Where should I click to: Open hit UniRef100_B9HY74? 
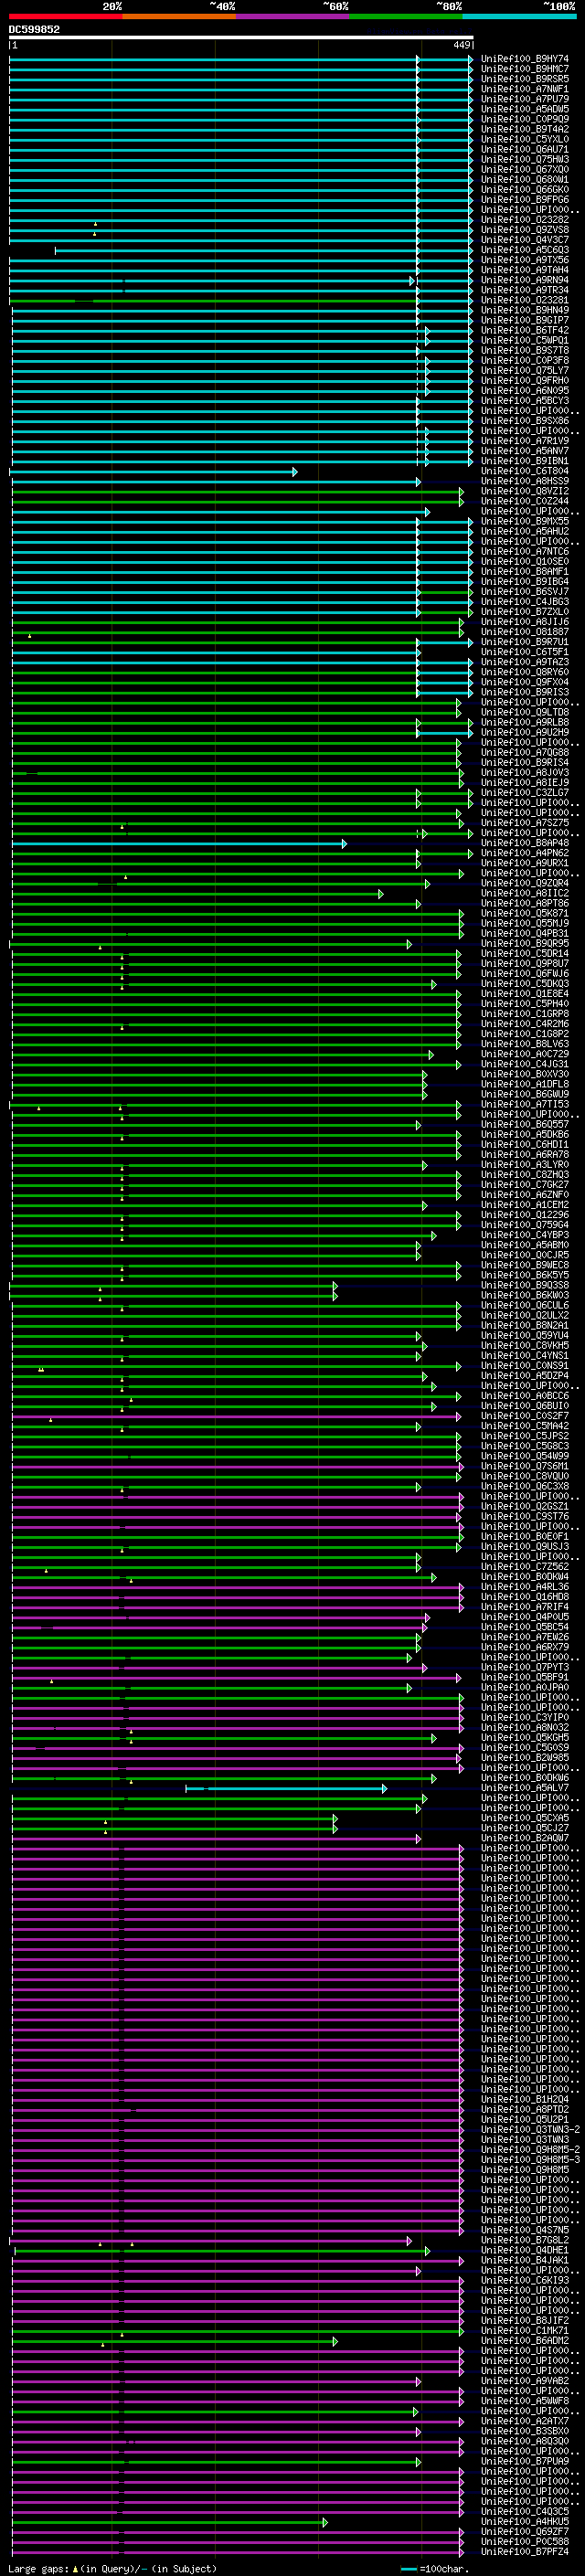click(525, 59)
